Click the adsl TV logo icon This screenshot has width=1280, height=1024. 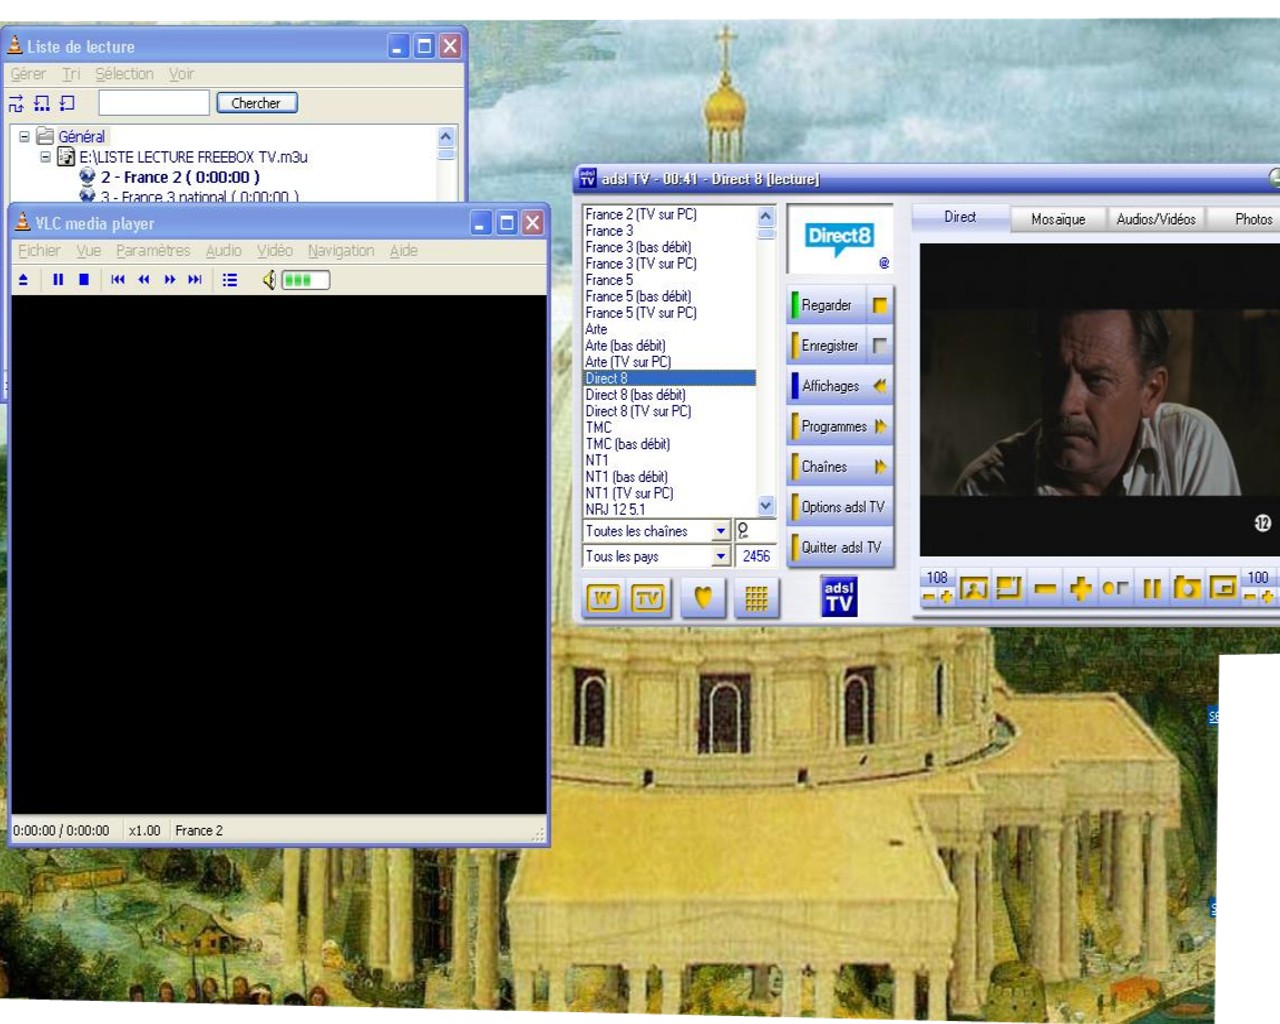839,596
